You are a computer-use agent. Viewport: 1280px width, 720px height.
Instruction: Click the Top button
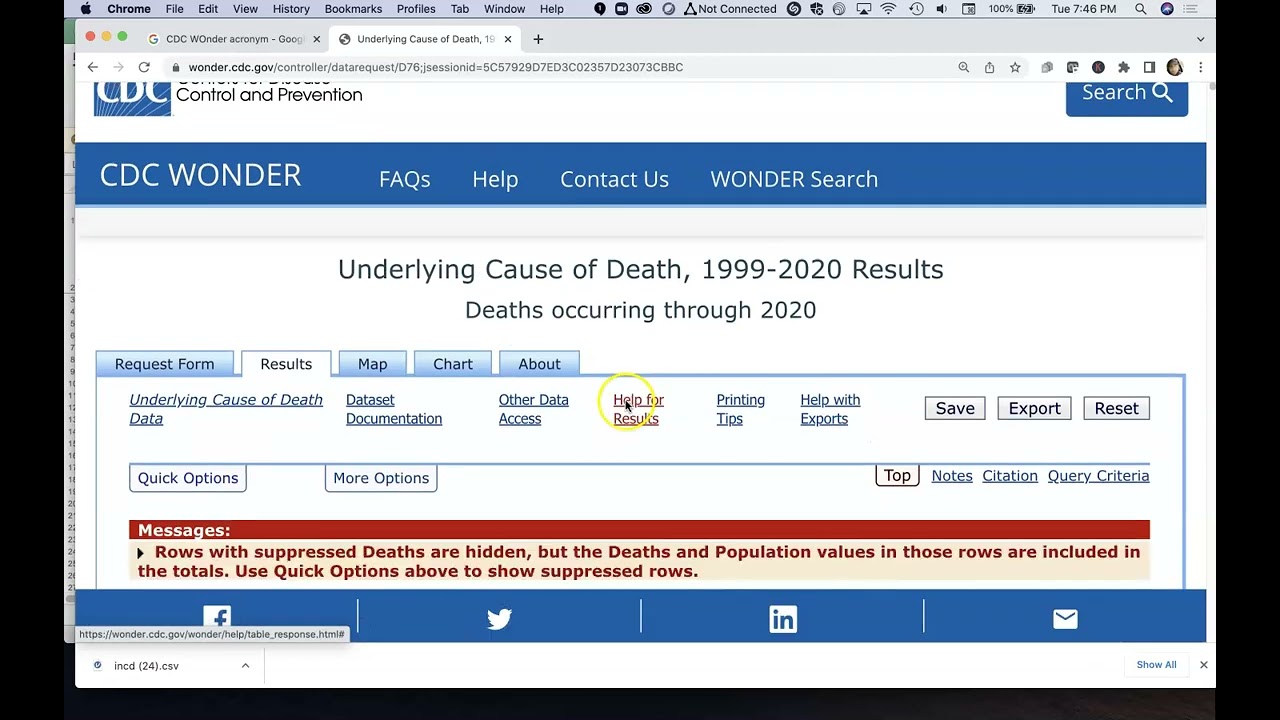[897, 476]
